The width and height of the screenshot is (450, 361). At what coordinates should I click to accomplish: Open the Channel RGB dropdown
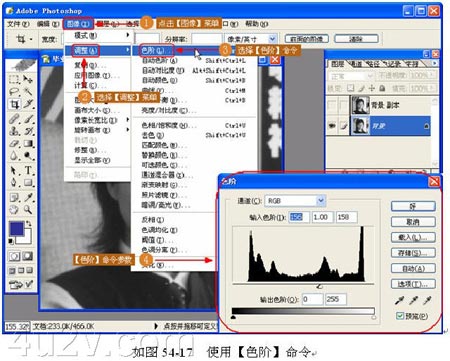(x=295, y=201)
